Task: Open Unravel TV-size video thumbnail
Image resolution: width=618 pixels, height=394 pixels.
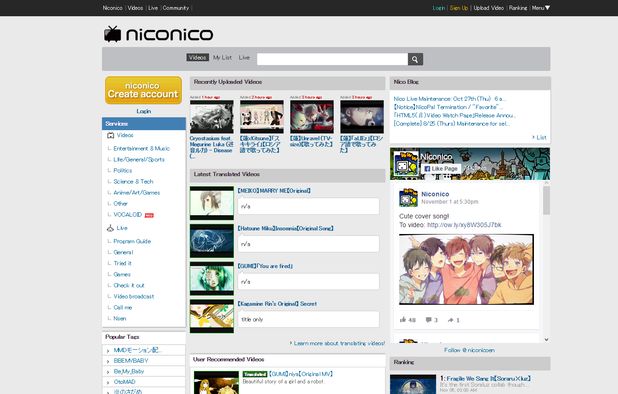Action: point(312,117)
